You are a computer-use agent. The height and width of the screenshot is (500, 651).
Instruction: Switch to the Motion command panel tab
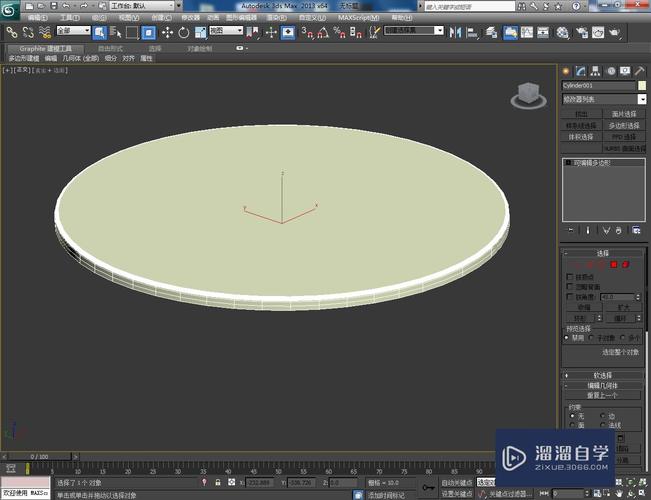(x=611, y=71)
